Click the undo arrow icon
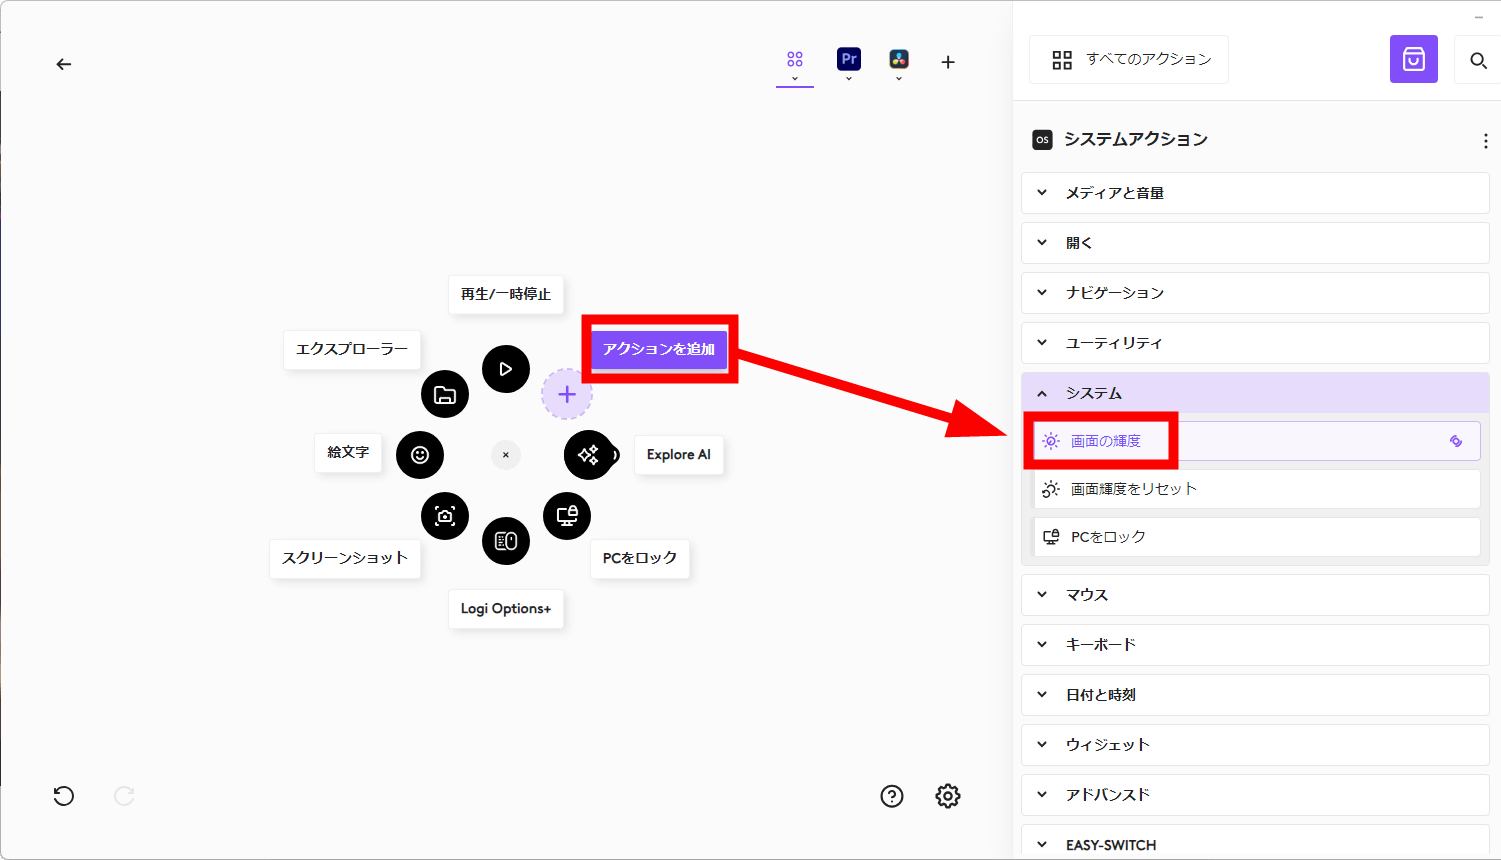1501x860 pixels. [64, 796]
